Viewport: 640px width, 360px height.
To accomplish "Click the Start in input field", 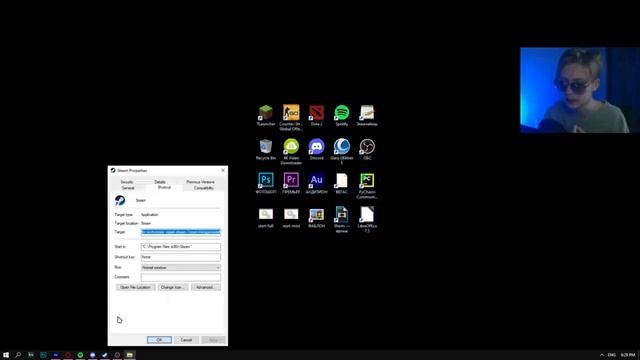I will click(x=181, y=247).
